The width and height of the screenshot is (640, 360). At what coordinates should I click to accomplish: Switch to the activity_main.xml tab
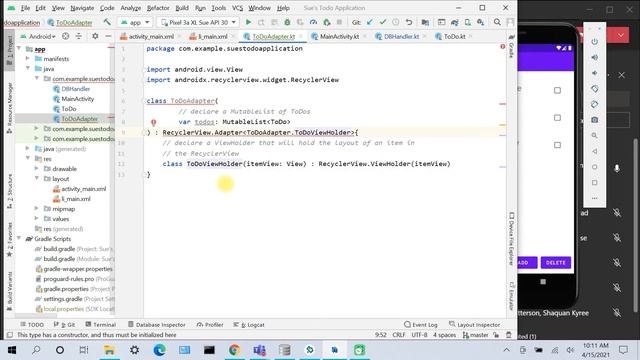(x=151, y=36)
